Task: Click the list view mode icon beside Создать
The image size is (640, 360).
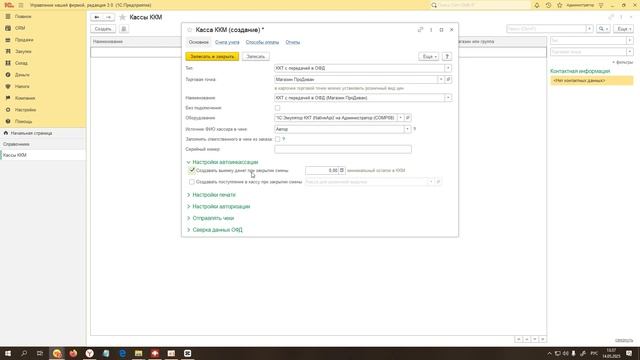Action: [124, 29]
